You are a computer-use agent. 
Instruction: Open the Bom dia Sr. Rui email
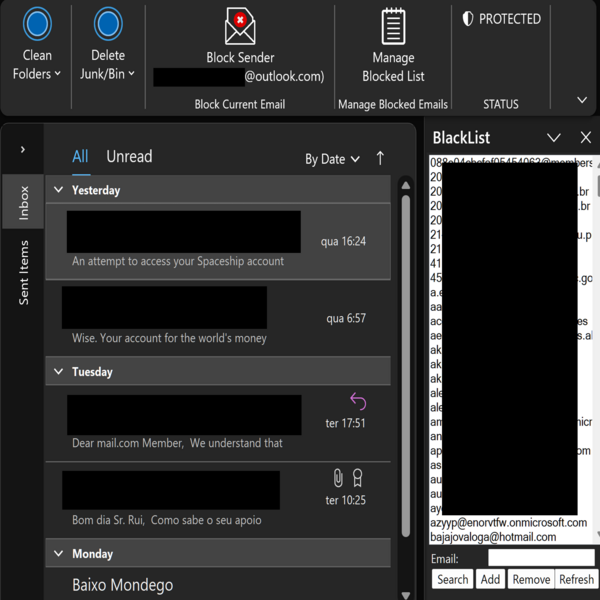click(218, 500)
